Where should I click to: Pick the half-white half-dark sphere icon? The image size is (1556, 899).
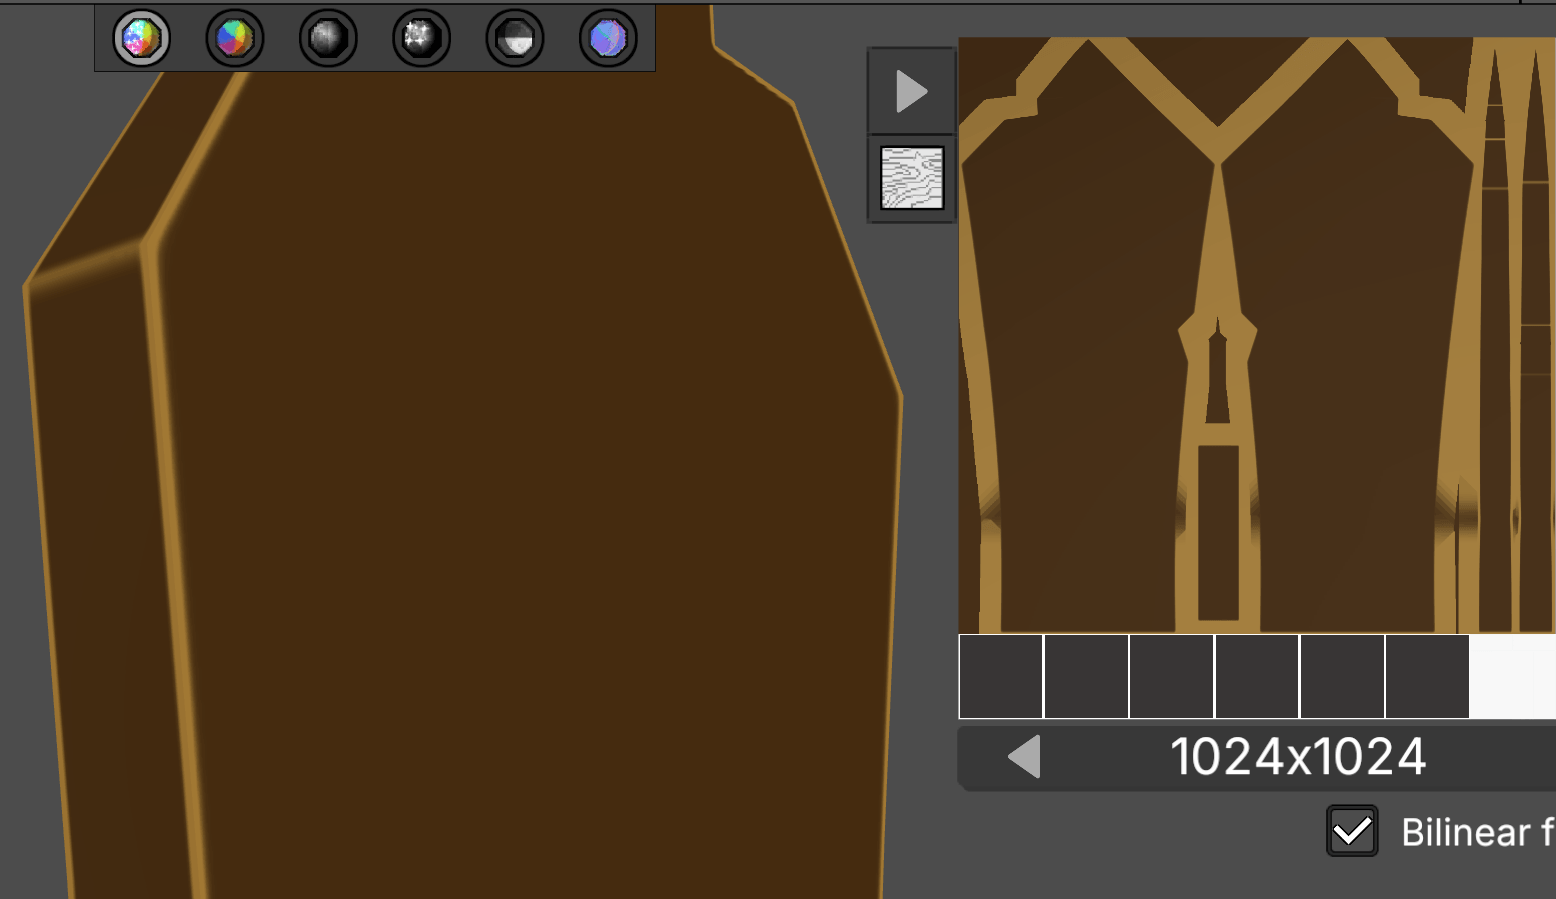coord(515,38)
